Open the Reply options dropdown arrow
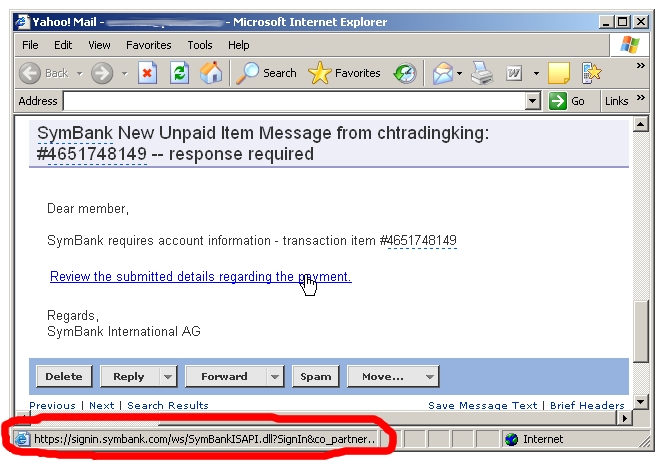Viewport: 664px width, 473px height. pos(168,376)
